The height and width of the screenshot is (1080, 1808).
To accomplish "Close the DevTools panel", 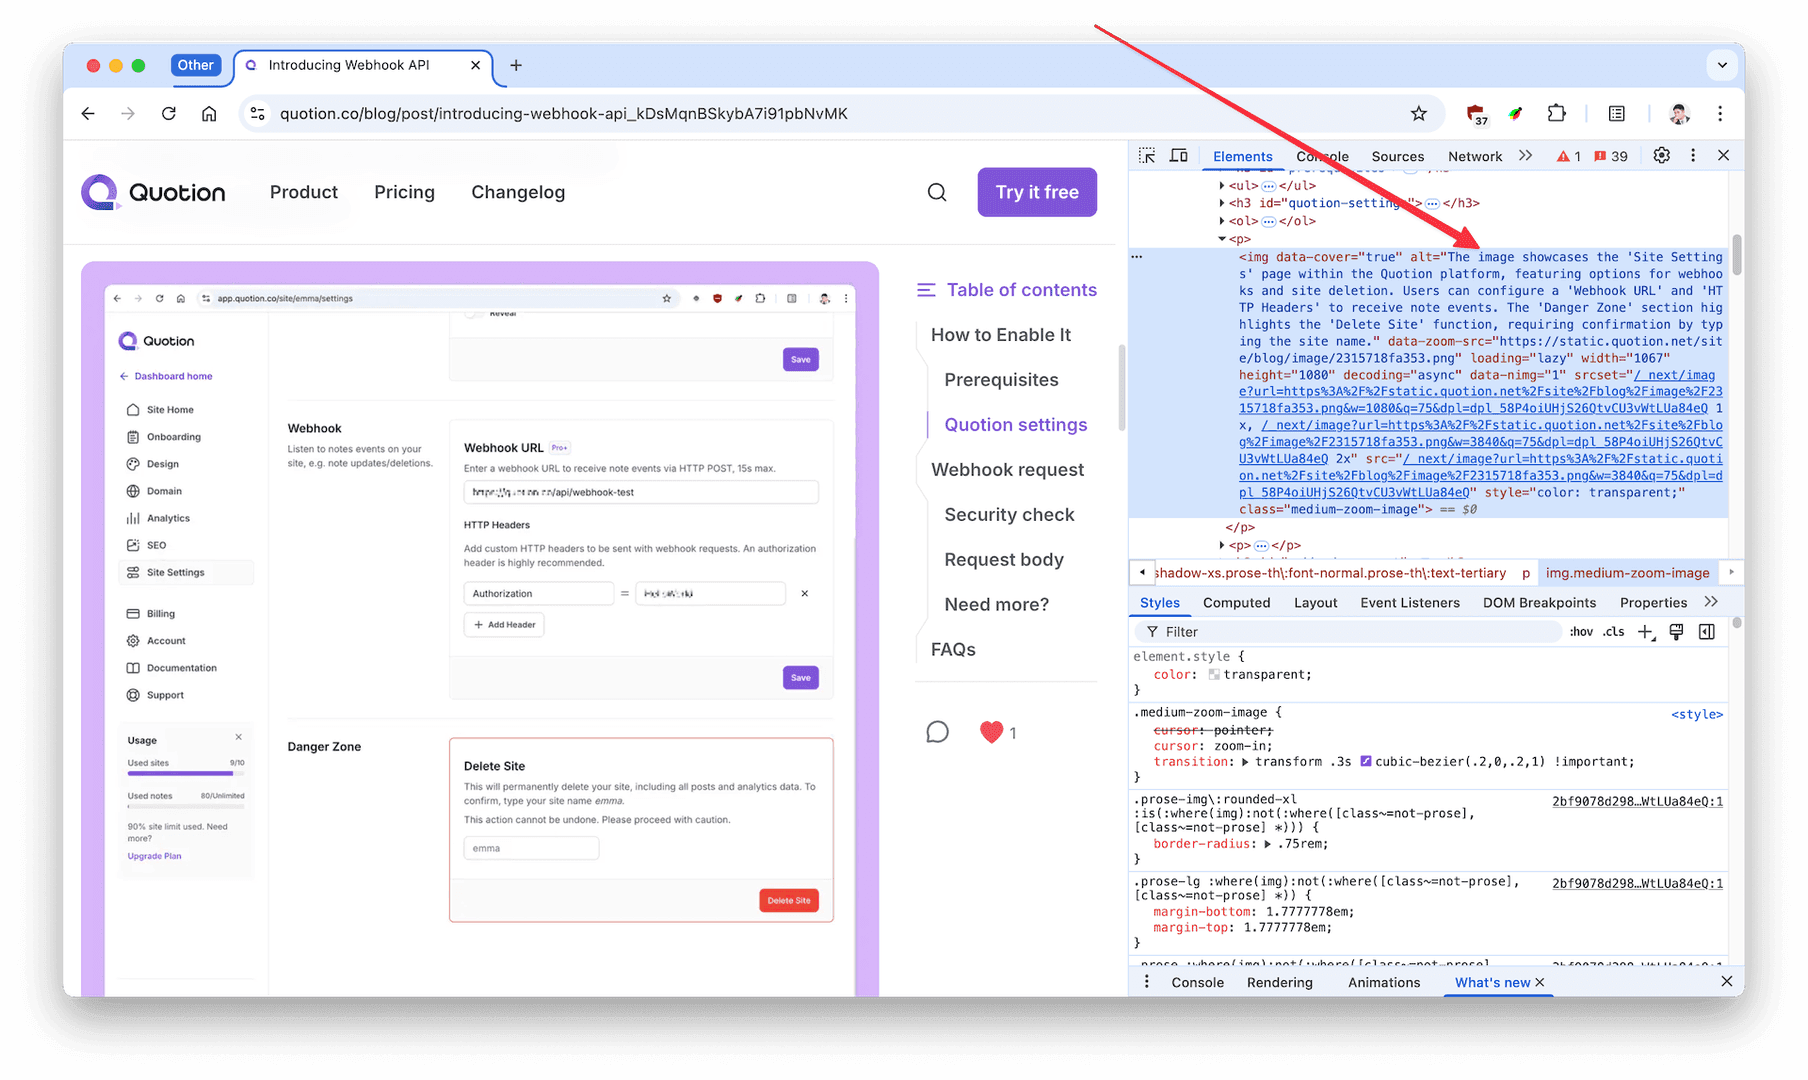I will (1723, 156).
